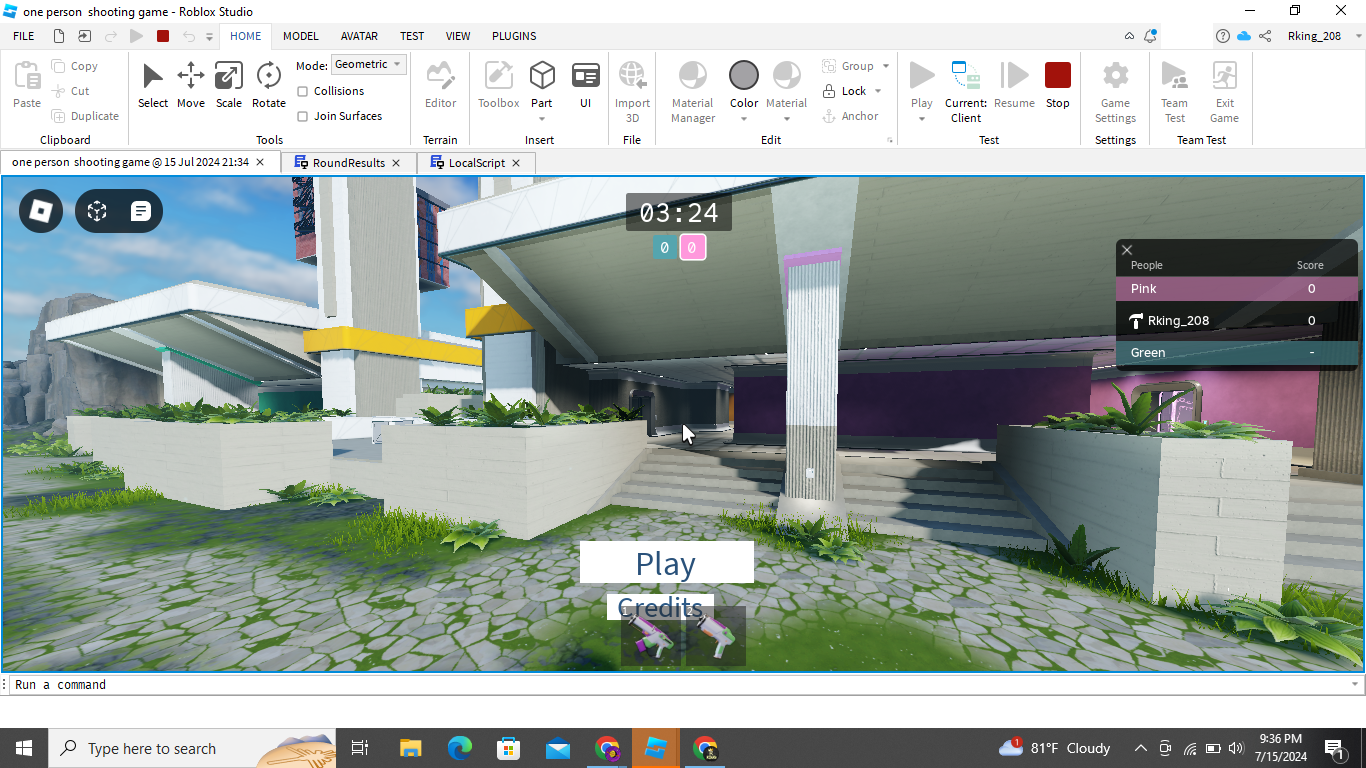Click the Anchor button
1366x768 pixels.
[850, 116]
